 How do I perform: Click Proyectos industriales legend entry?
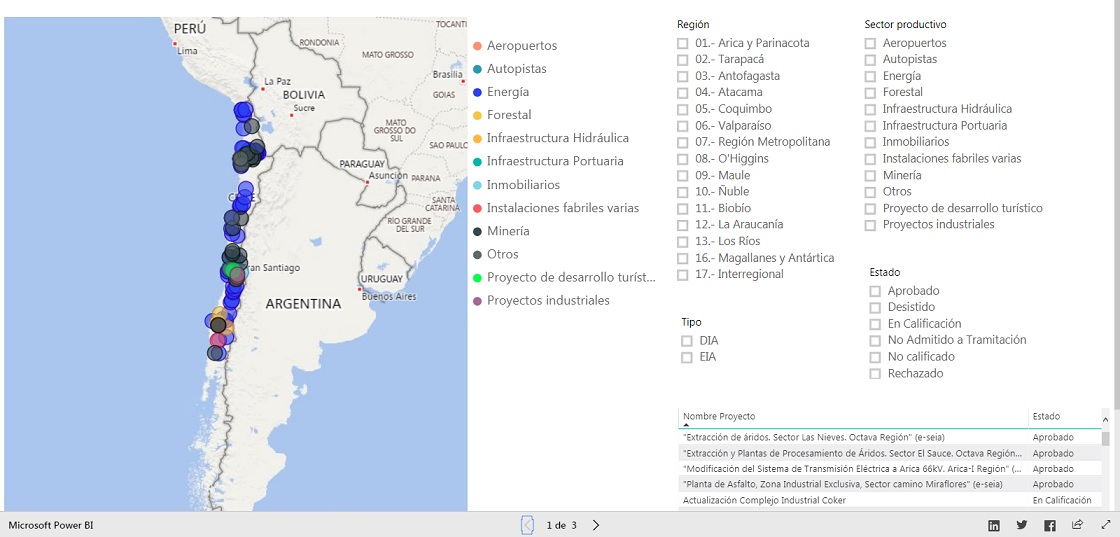pyautogui.click(x=547, y=300)
